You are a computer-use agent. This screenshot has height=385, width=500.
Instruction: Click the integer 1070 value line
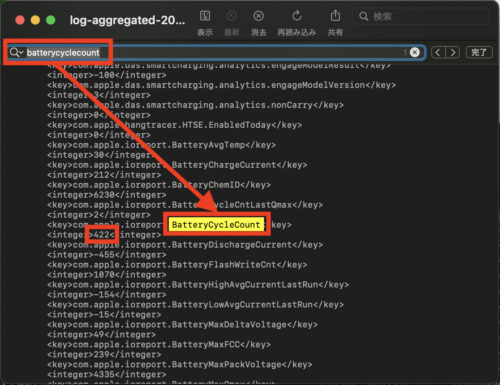point(107,275)
